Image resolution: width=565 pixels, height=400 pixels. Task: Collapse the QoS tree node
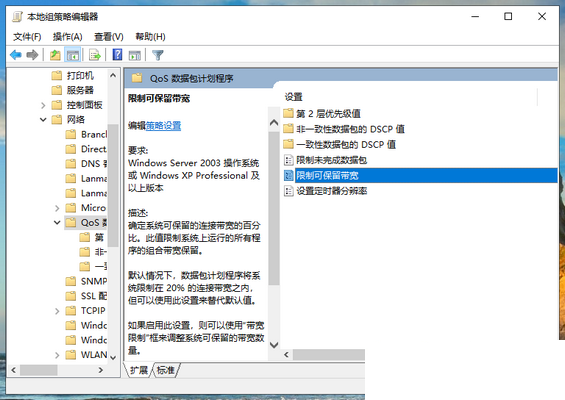(57, 223)
